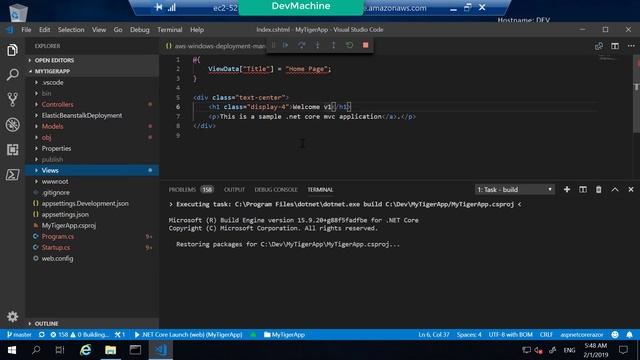Click Ln 6, Col 37 in status bar

click(x=433, y=335)
